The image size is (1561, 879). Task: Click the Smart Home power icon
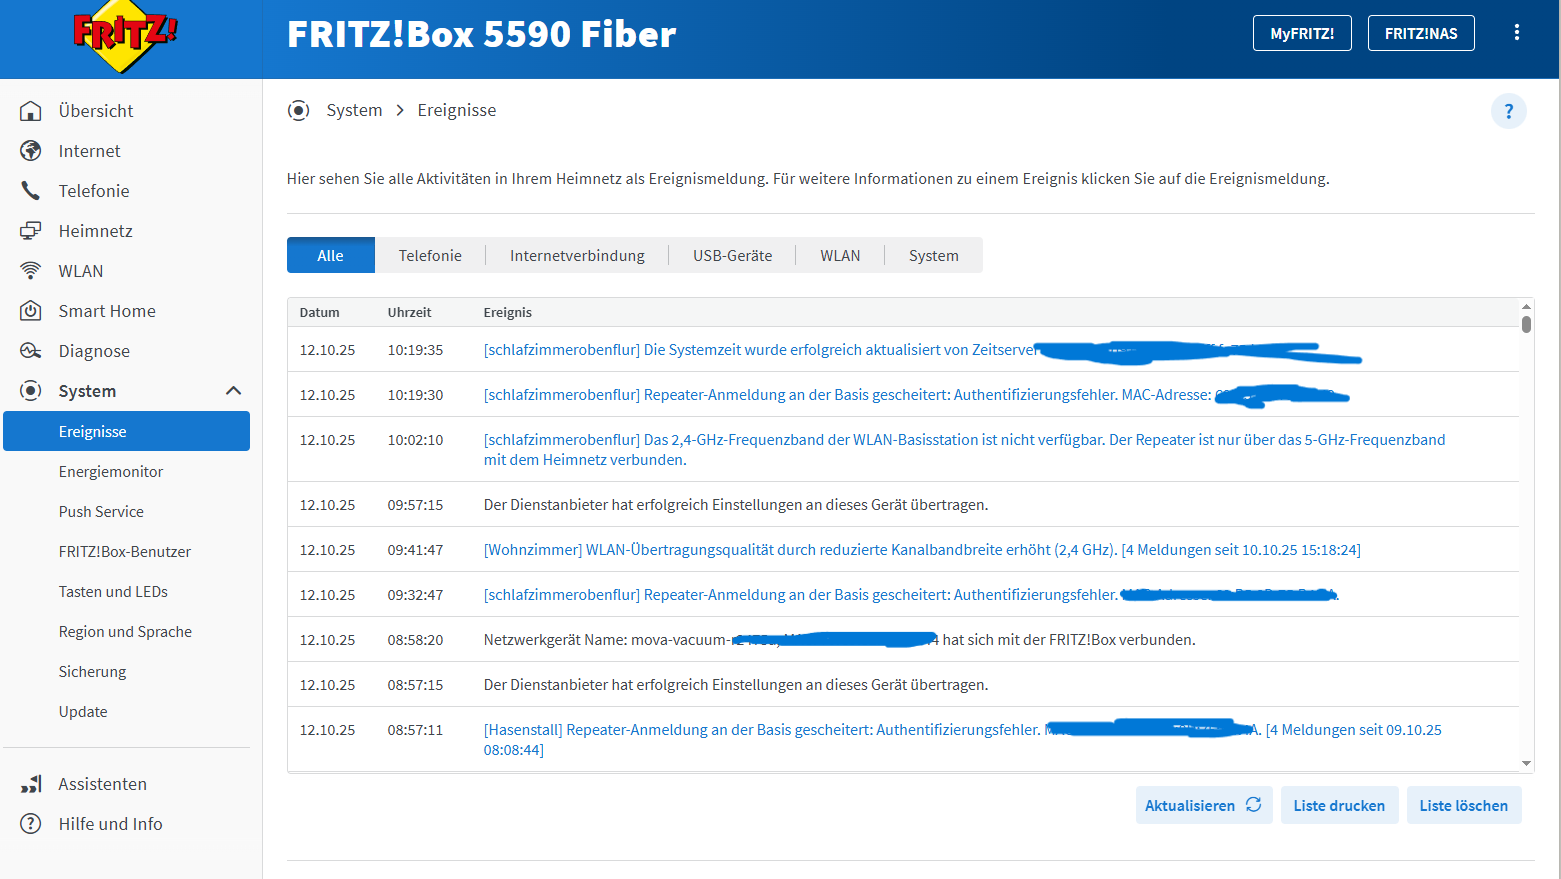(x=31, y=311)
